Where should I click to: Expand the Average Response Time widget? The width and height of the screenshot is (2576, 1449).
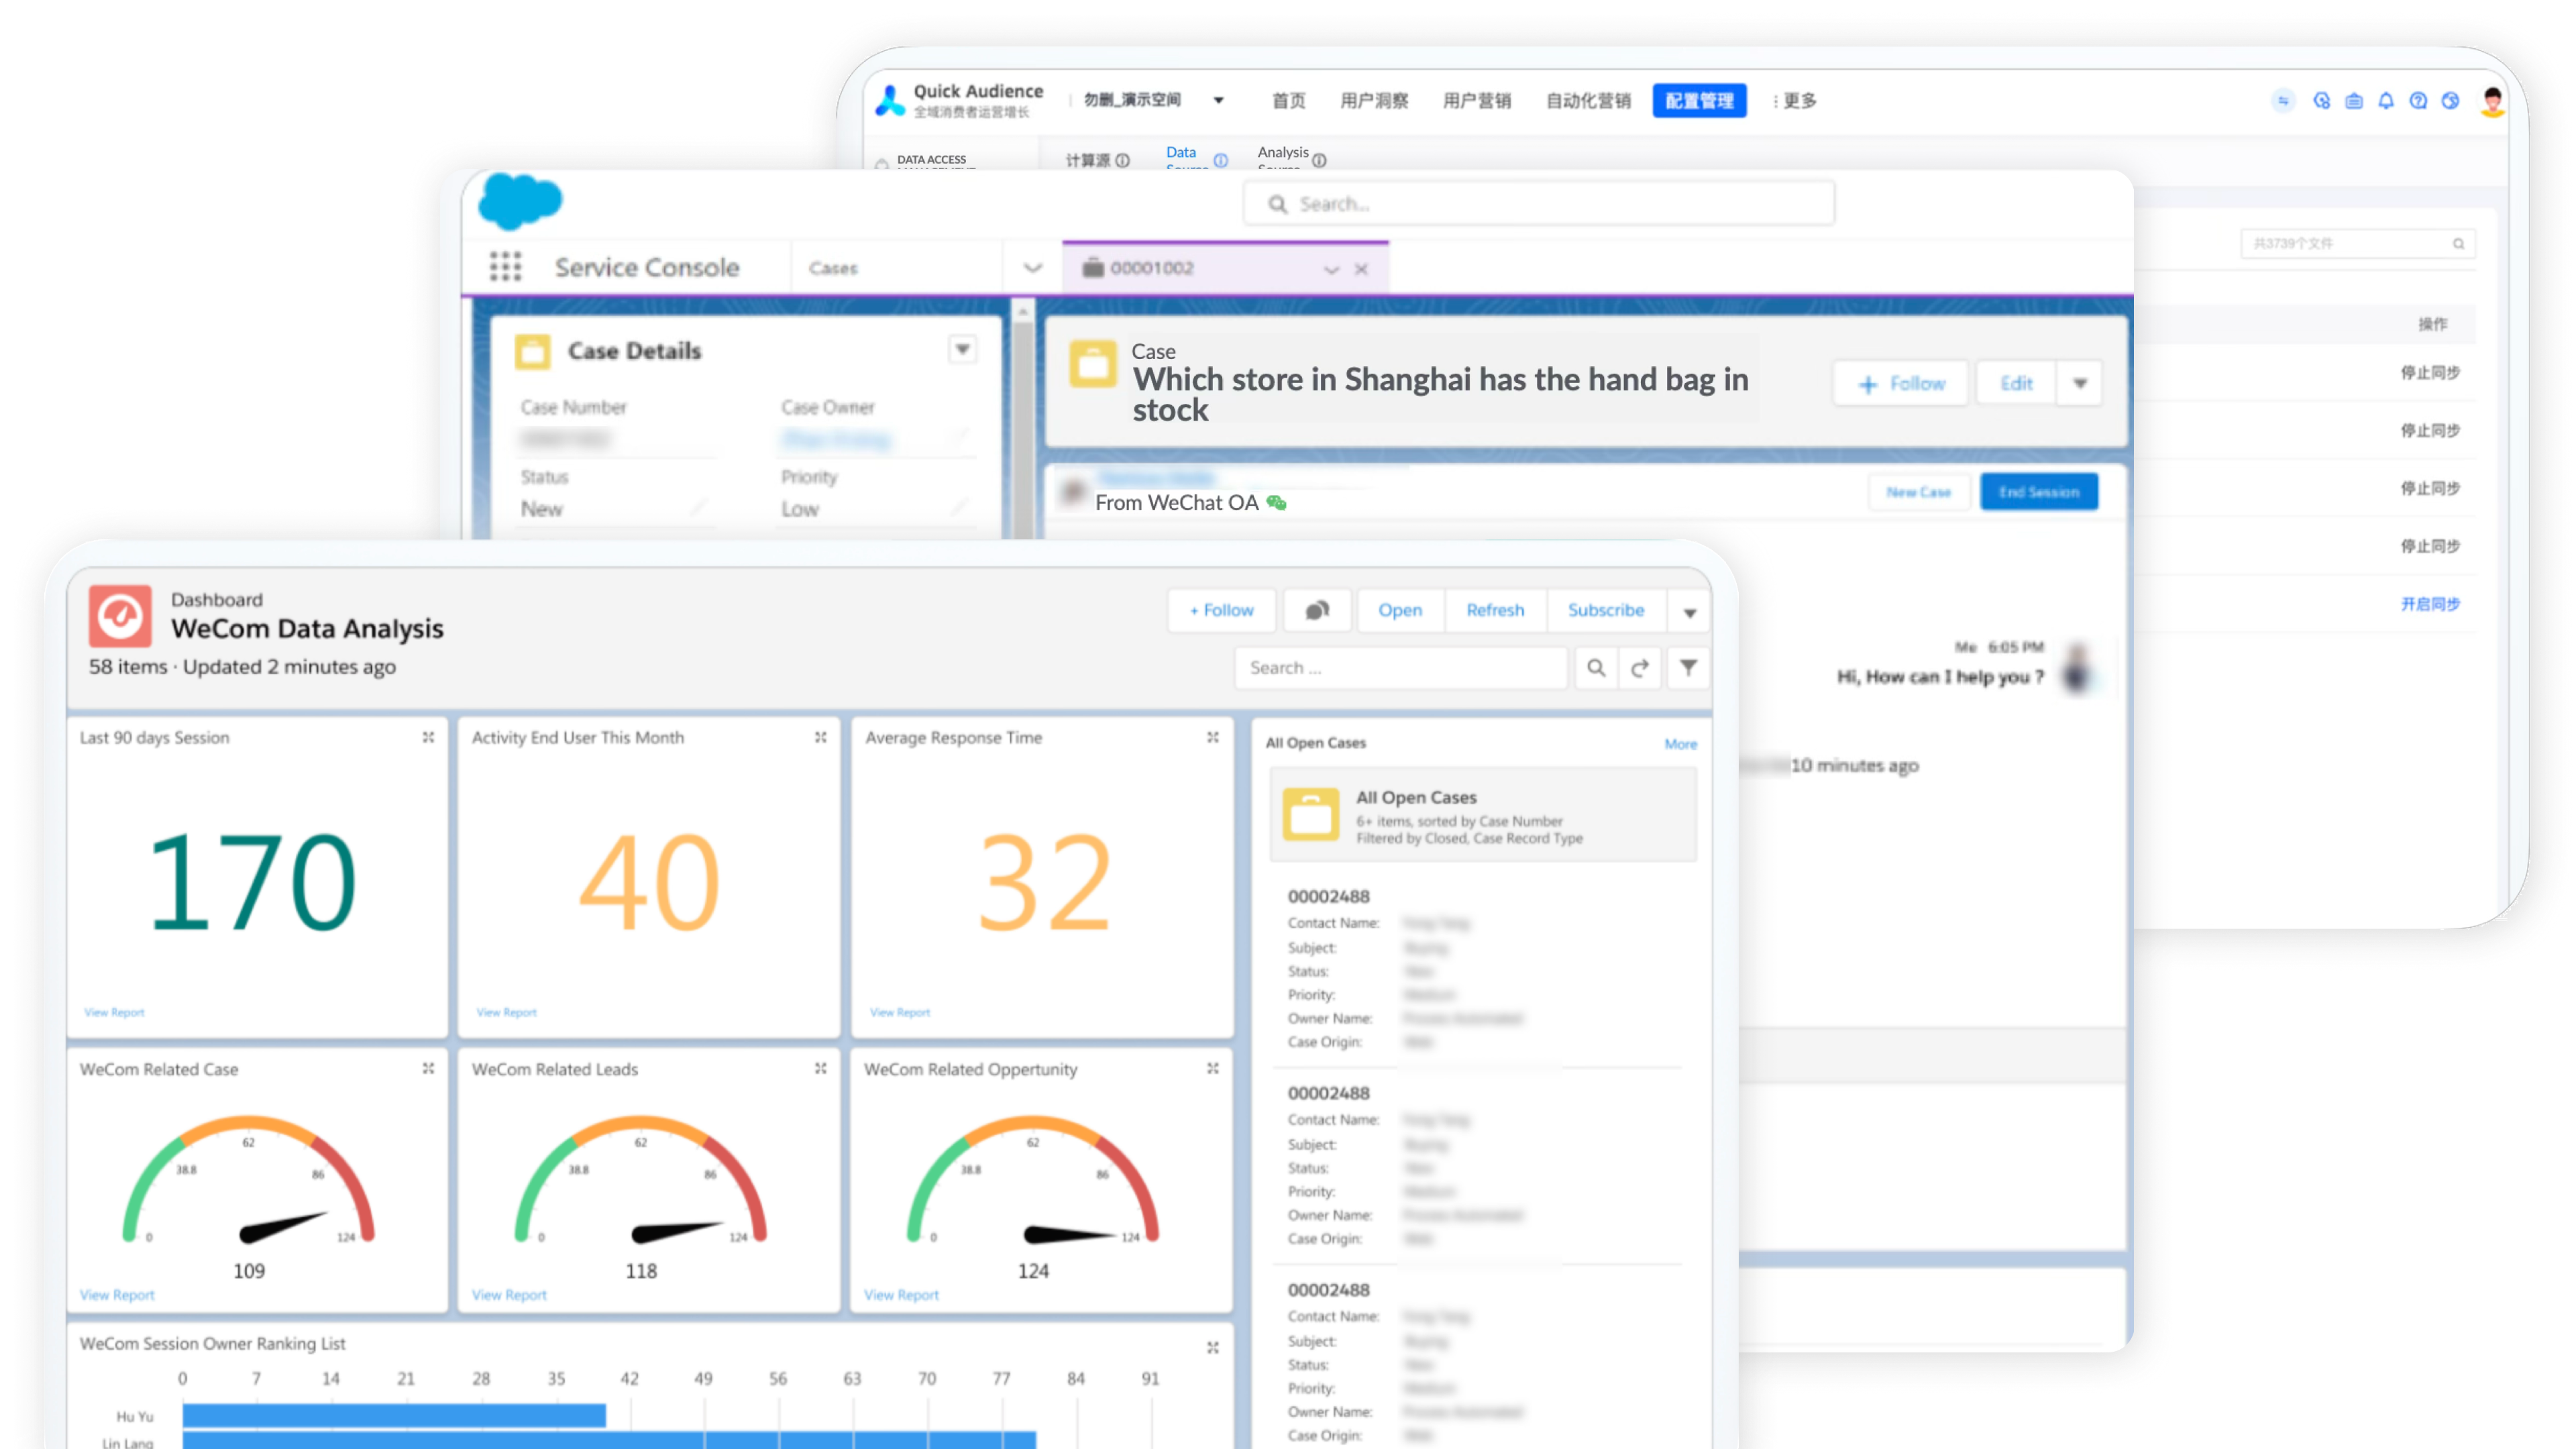pyautogui.click(x=1213, y=737)
